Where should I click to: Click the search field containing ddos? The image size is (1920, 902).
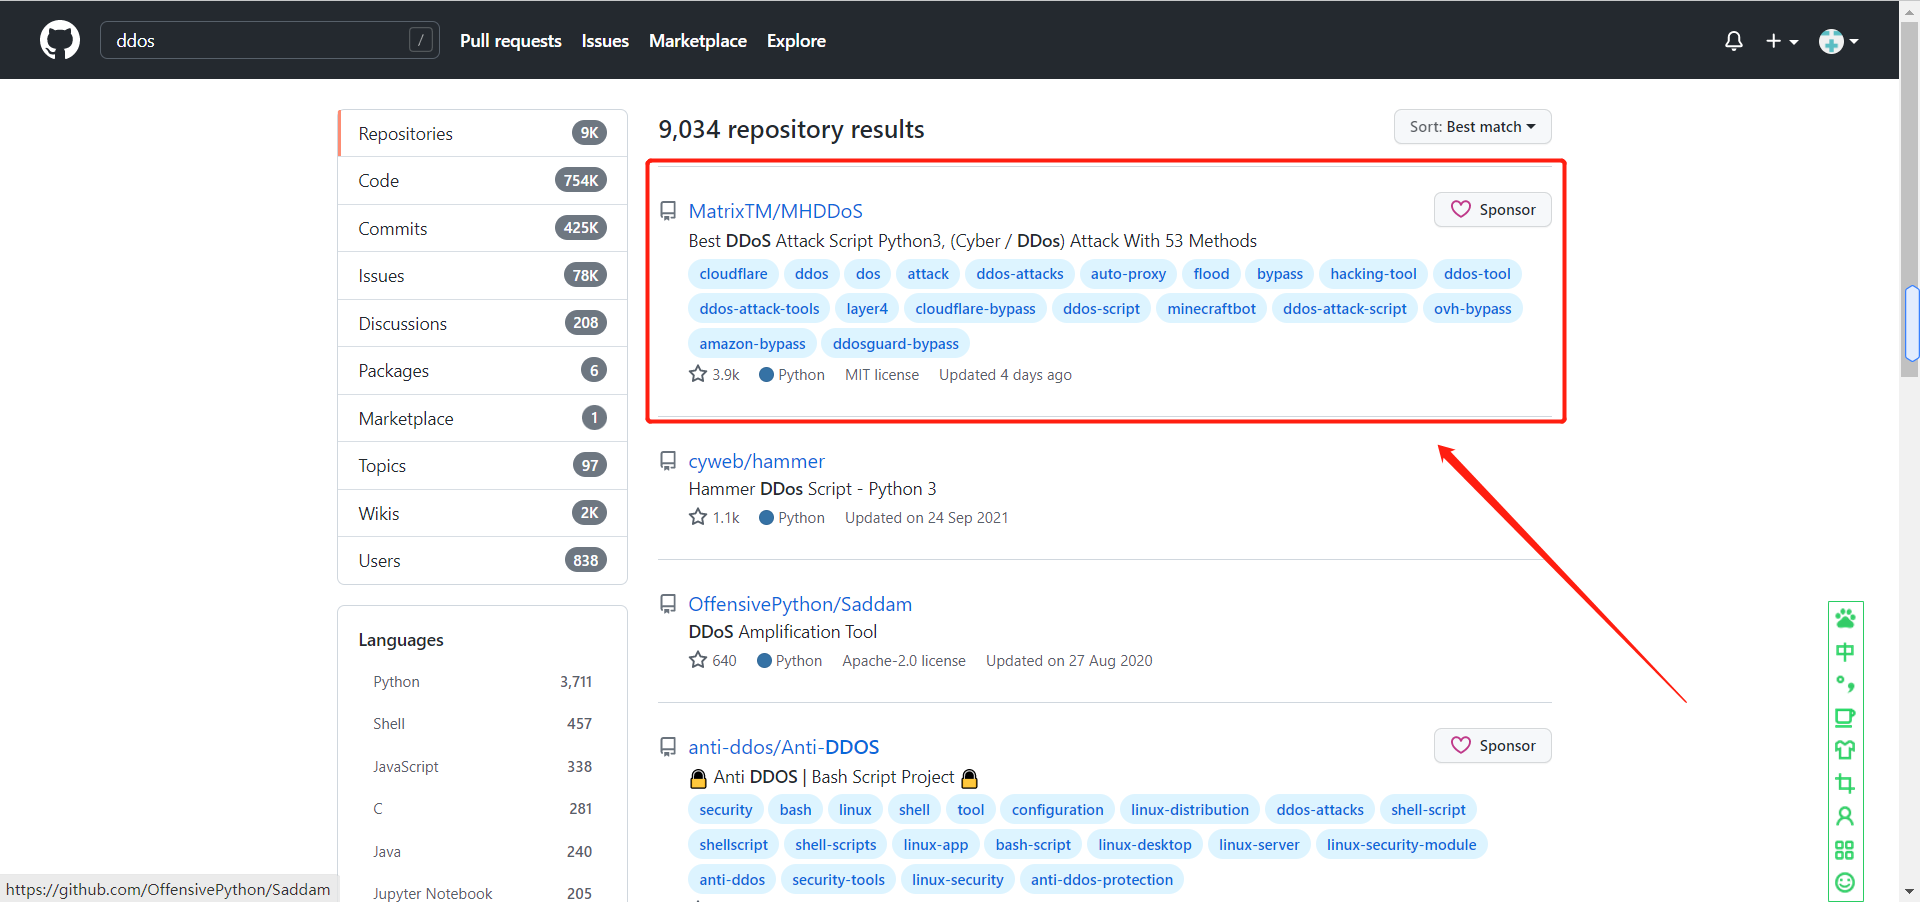pyautogui.click(x=270, y=40)
